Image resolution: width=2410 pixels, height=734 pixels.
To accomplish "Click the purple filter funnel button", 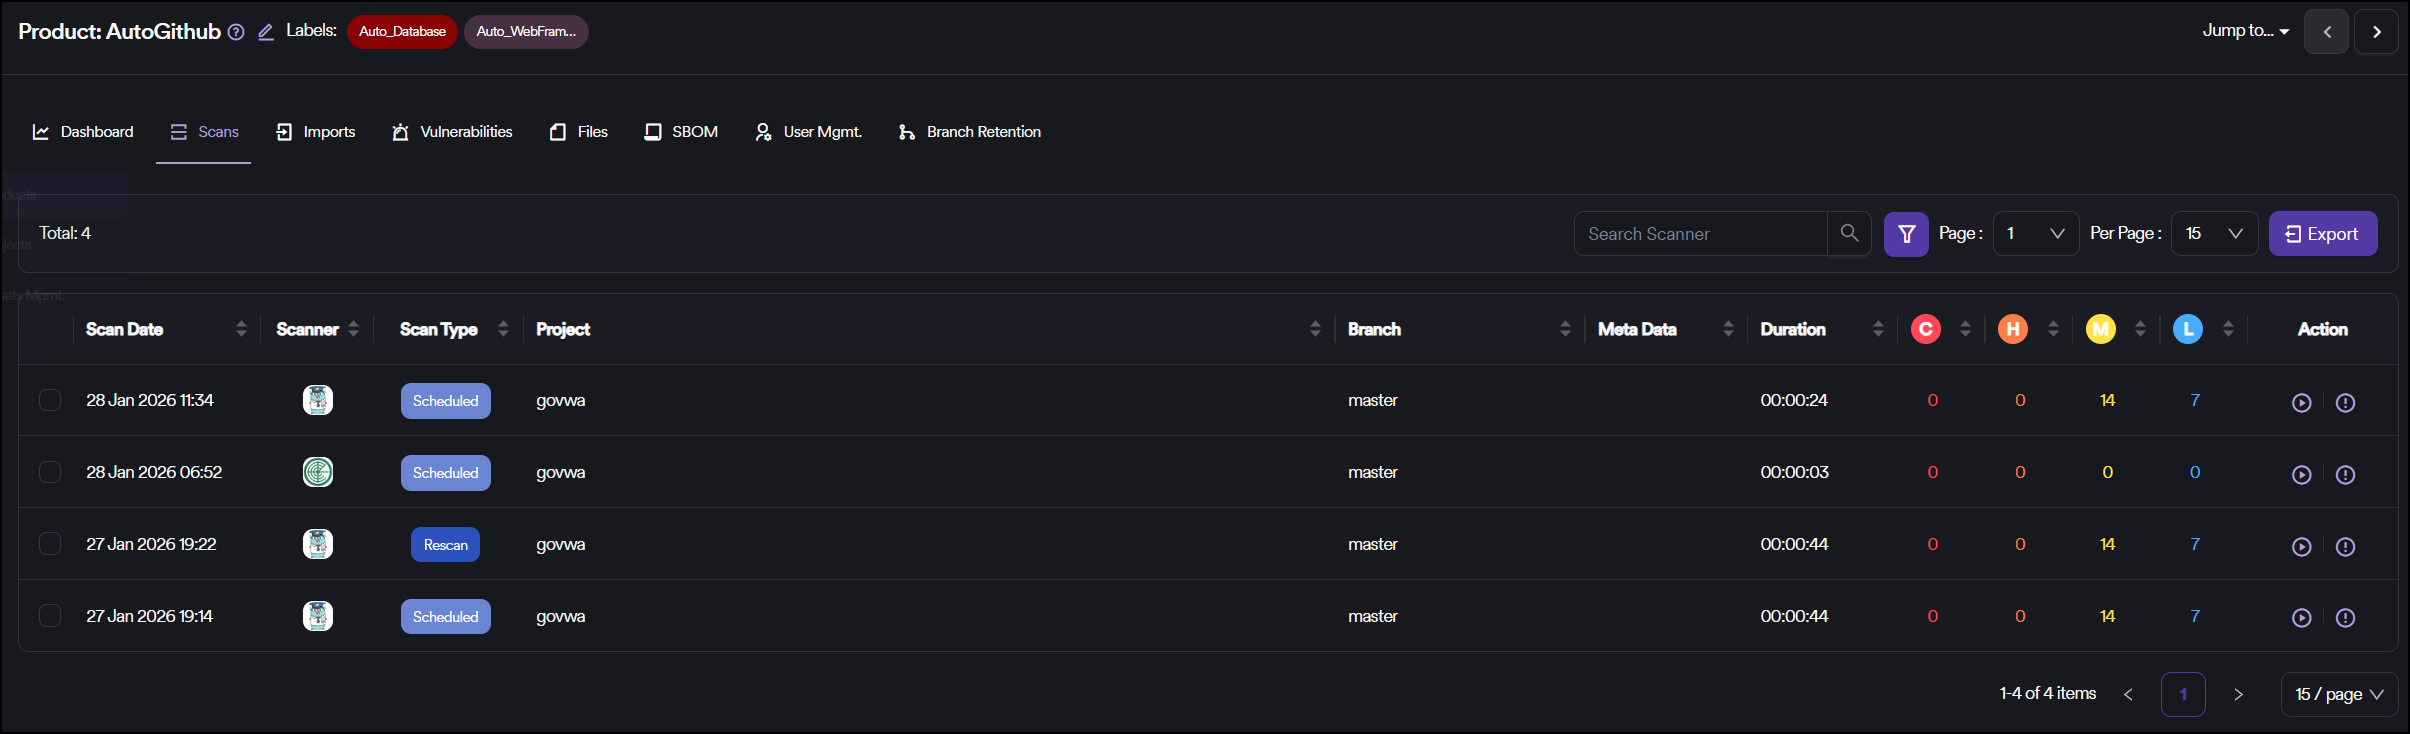I will click(x=1906, y=234).
